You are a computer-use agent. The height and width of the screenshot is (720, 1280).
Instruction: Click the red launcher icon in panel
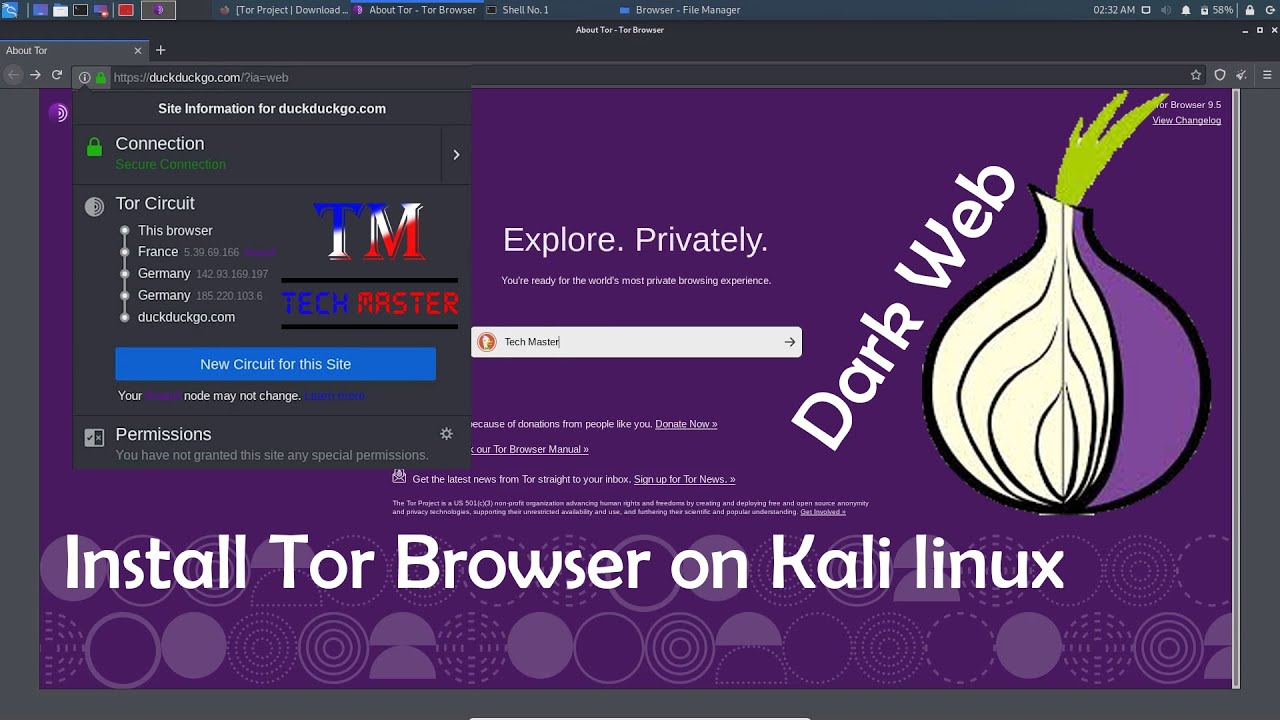(126, 10)
